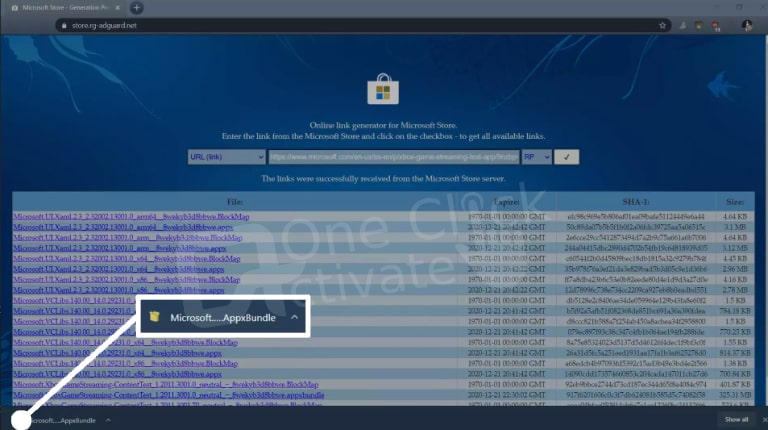This screenshot has height=430, width=768.
Task: Focus the store.rg-adguard.net address bar
Action: tap(360, 25)
